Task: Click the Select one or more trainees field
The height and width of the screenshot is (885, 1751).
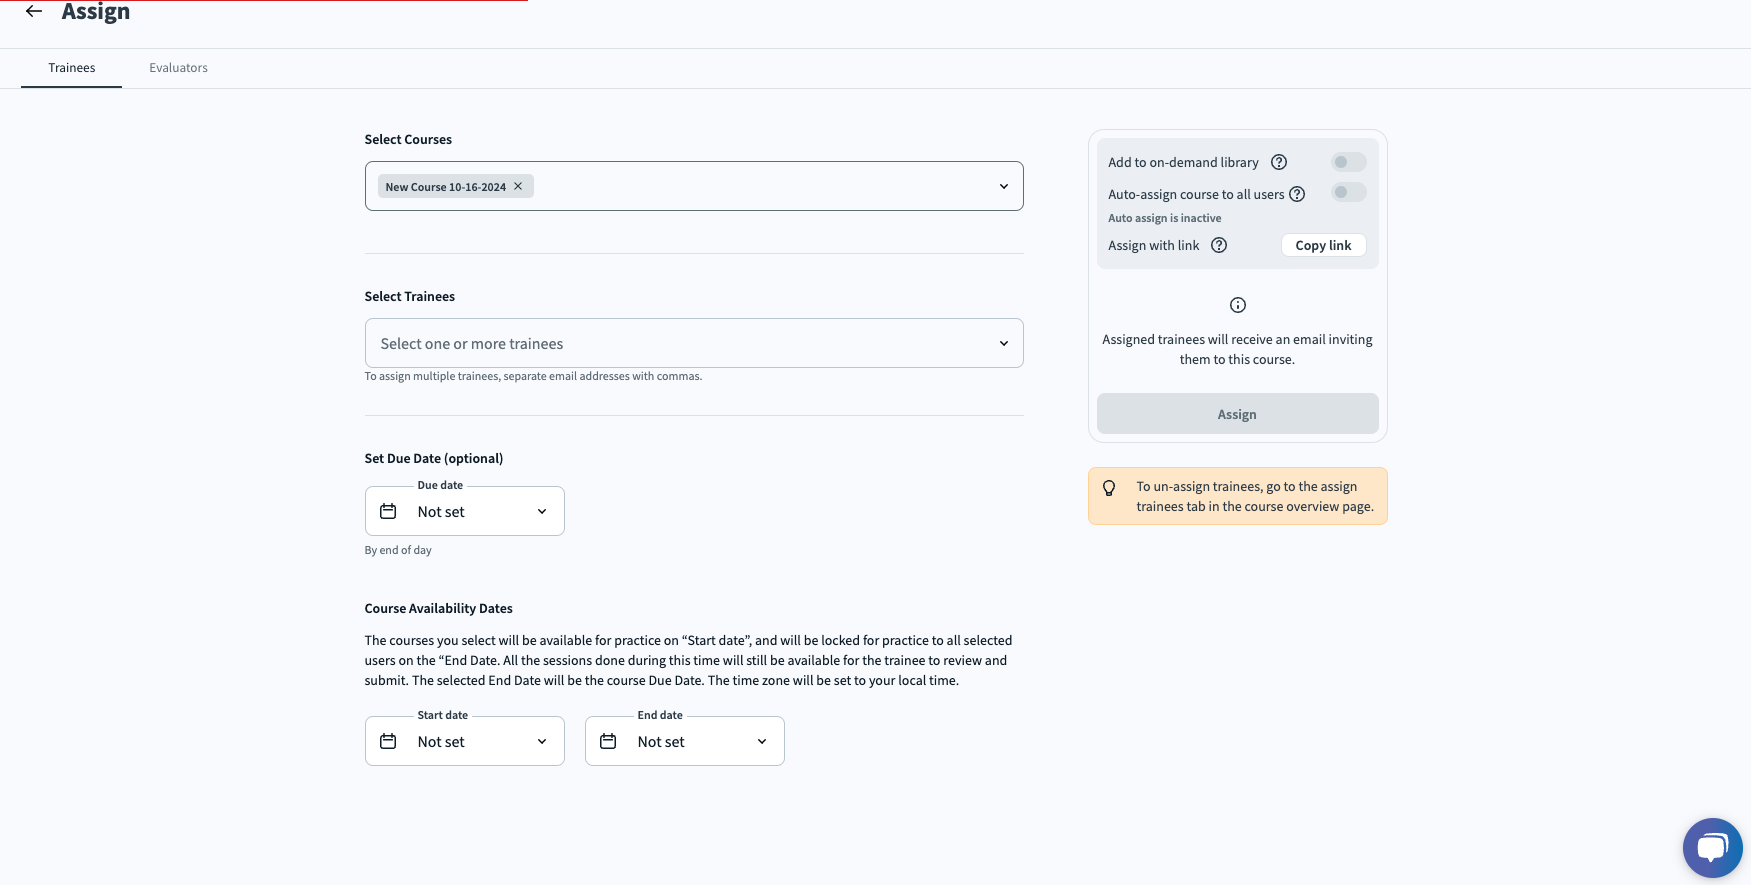Action: click(680, 343)
